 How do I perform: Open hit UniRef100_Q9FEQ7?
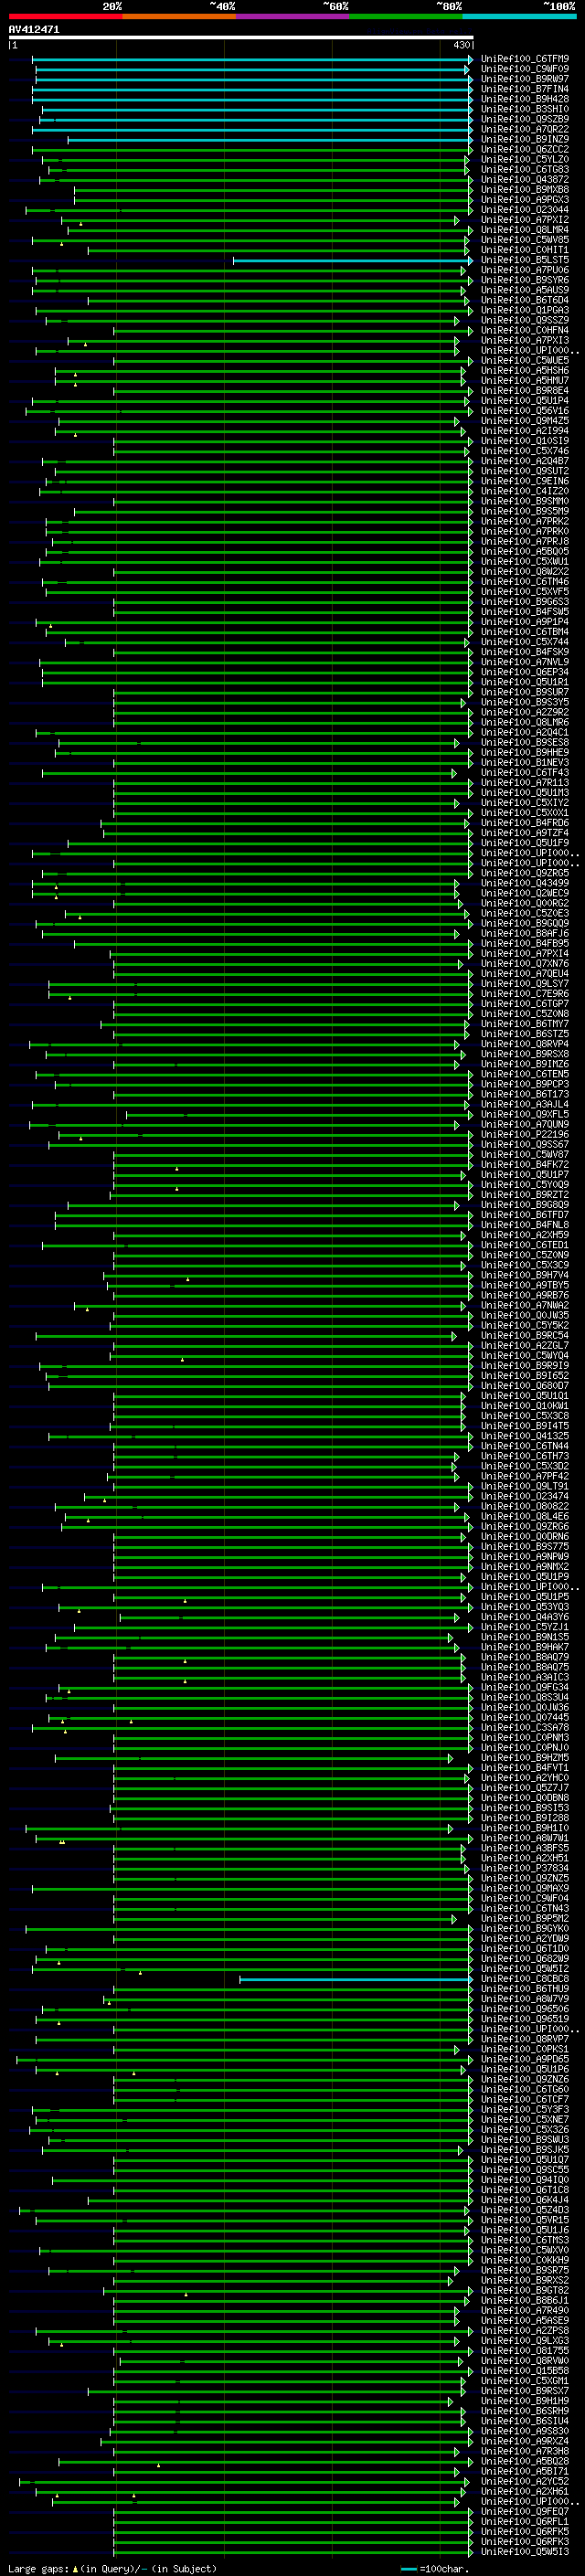coord(525,2512)
